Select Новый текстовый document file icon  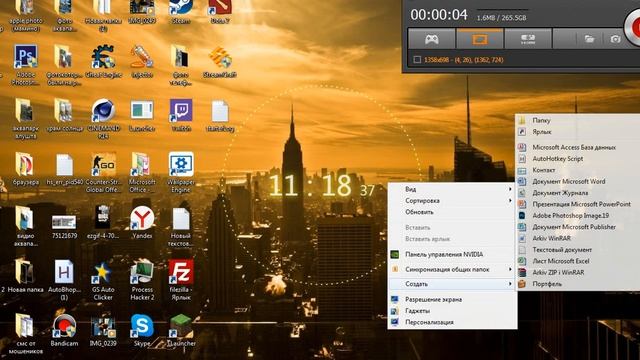(181, 227)
